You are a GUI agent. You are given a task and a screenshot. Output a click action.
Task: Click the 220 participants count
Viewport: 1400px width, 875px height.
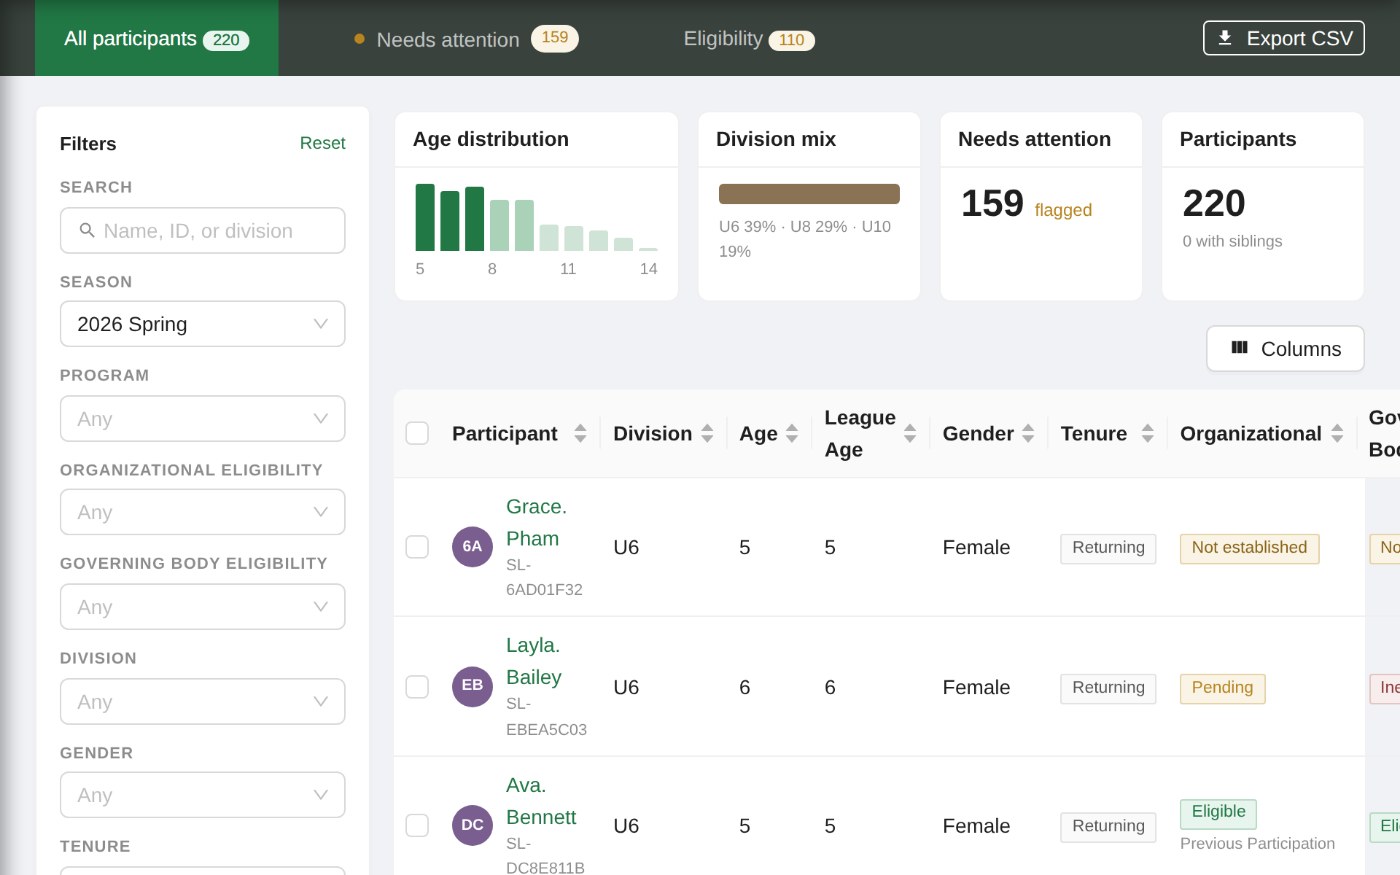(1214, 203)
